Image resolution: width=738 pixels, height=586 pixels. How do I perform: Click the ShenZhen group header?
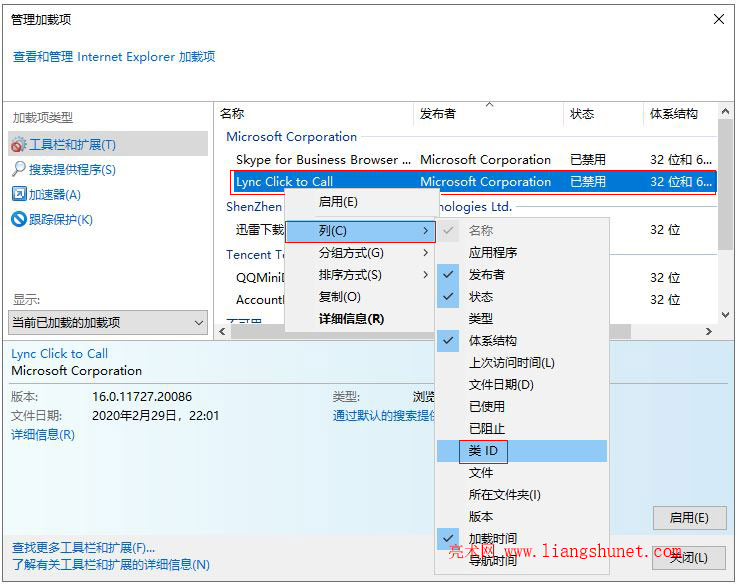pos(254,207)
